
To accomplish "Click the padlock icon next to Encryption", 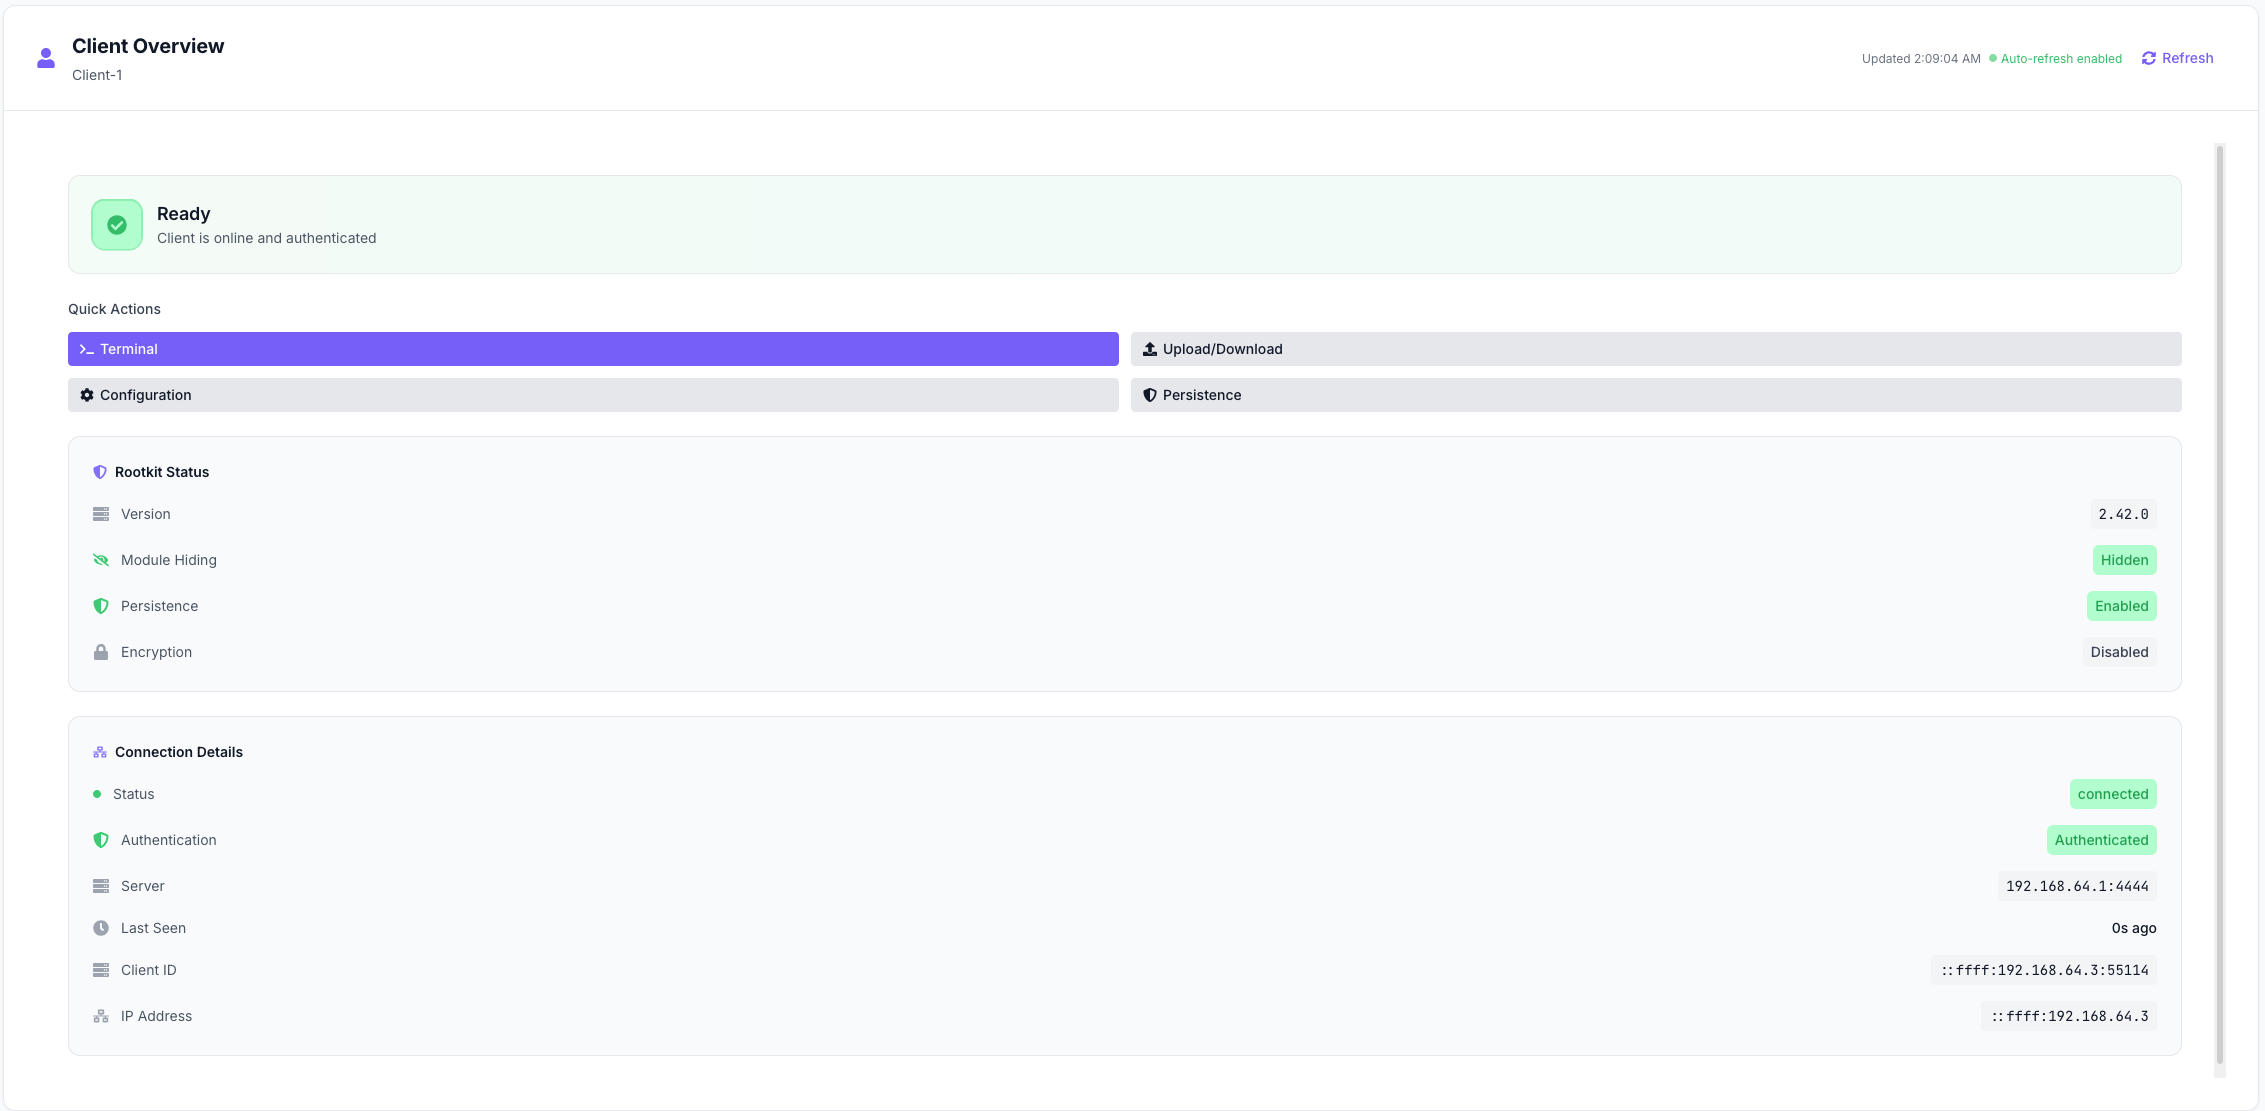I will (101, 652).
